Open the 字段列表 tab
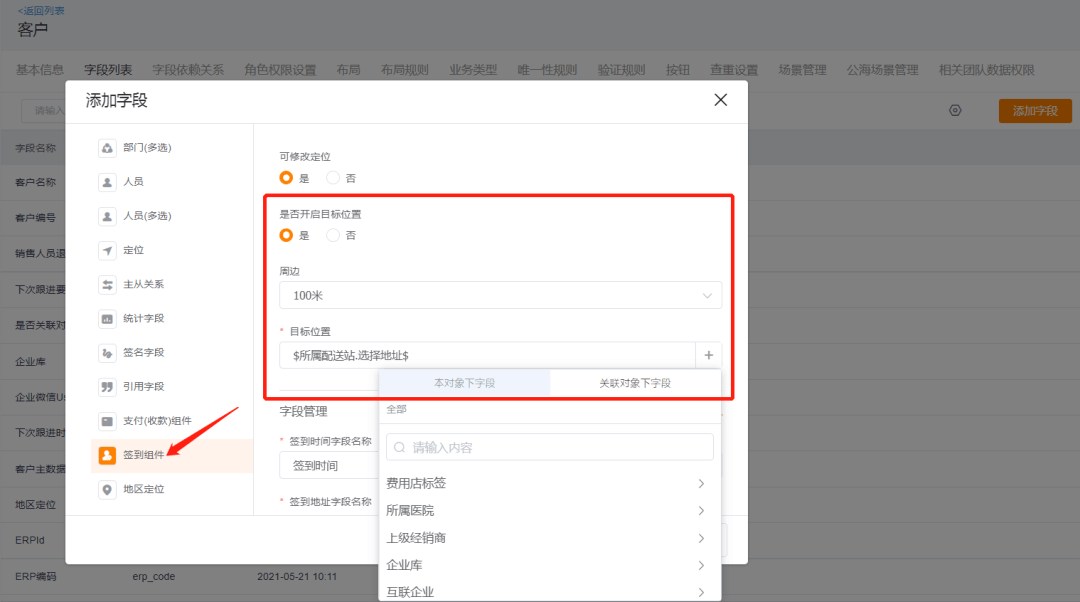 click(108, 70)
